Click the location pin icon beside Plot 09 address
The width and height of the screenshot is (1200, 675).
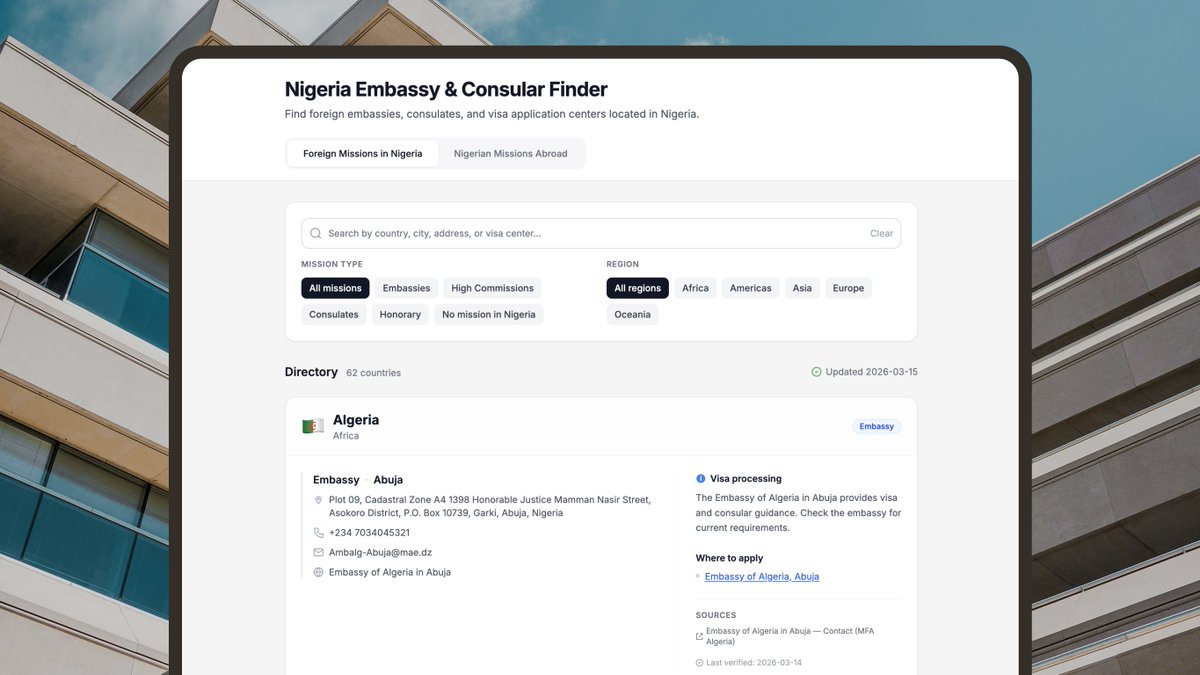[x=318, y=500]
